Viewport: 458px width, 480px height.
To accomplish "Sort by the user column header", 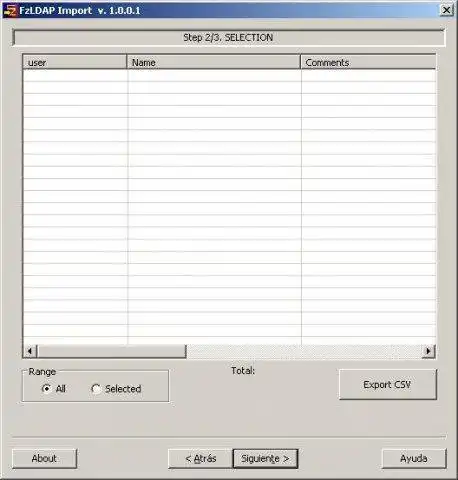I will (x=75, y=62).
